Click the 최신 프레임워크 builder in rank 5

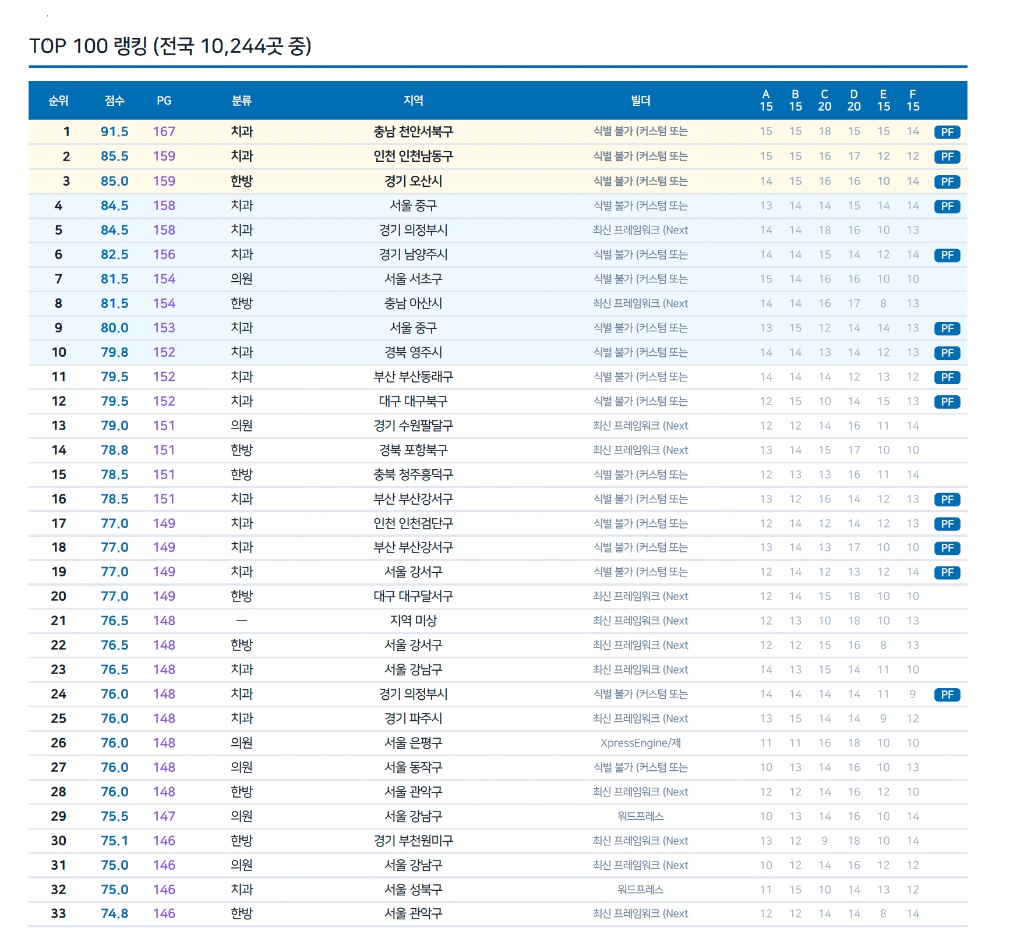[641, 230]
